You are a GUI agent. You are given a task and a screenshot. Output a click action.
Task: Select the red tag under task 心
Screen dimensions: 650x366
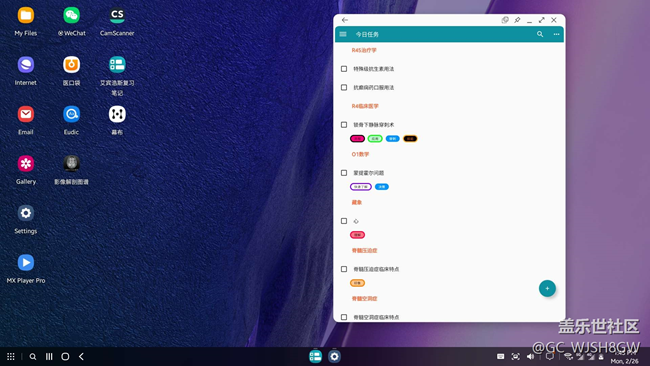(x=357, y=235)
